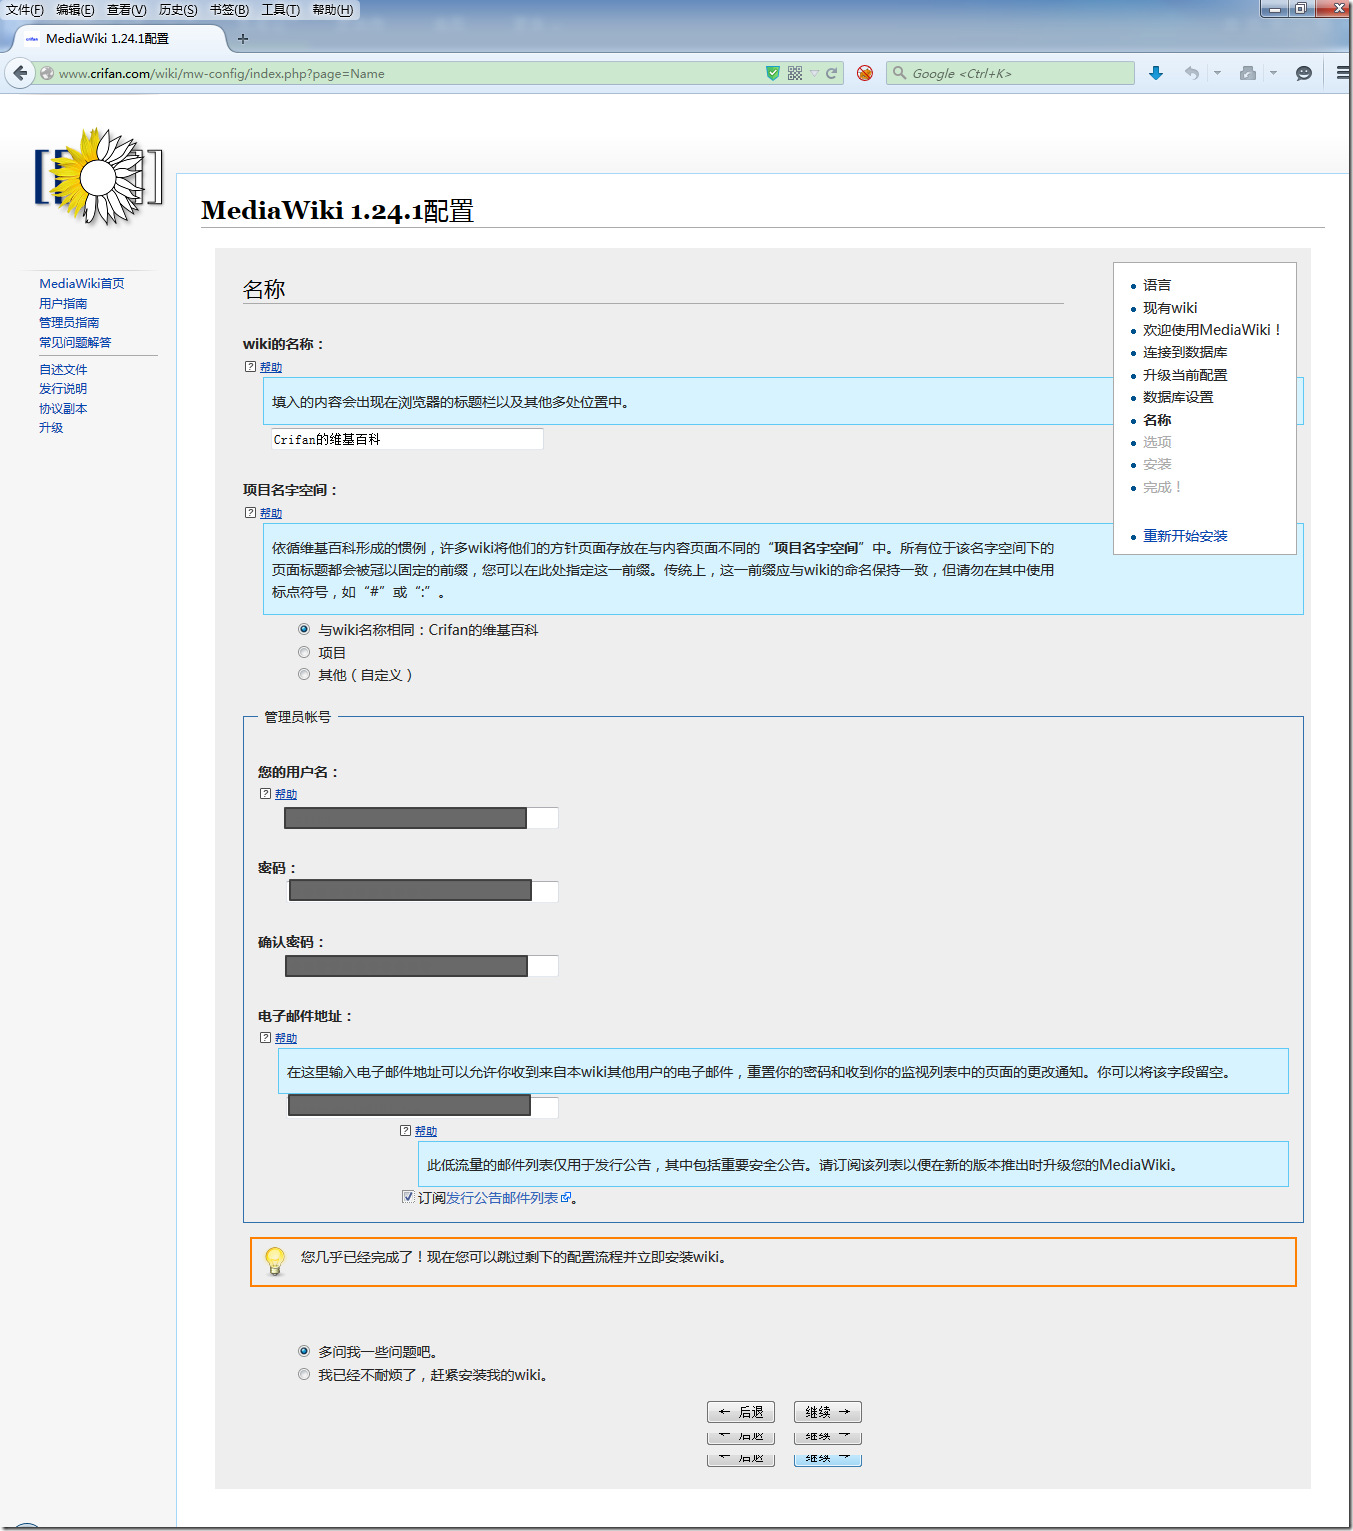Screen dimensions: 1353x1531
Task: Click the red blocker extension icon
Action: coord(865,73)
